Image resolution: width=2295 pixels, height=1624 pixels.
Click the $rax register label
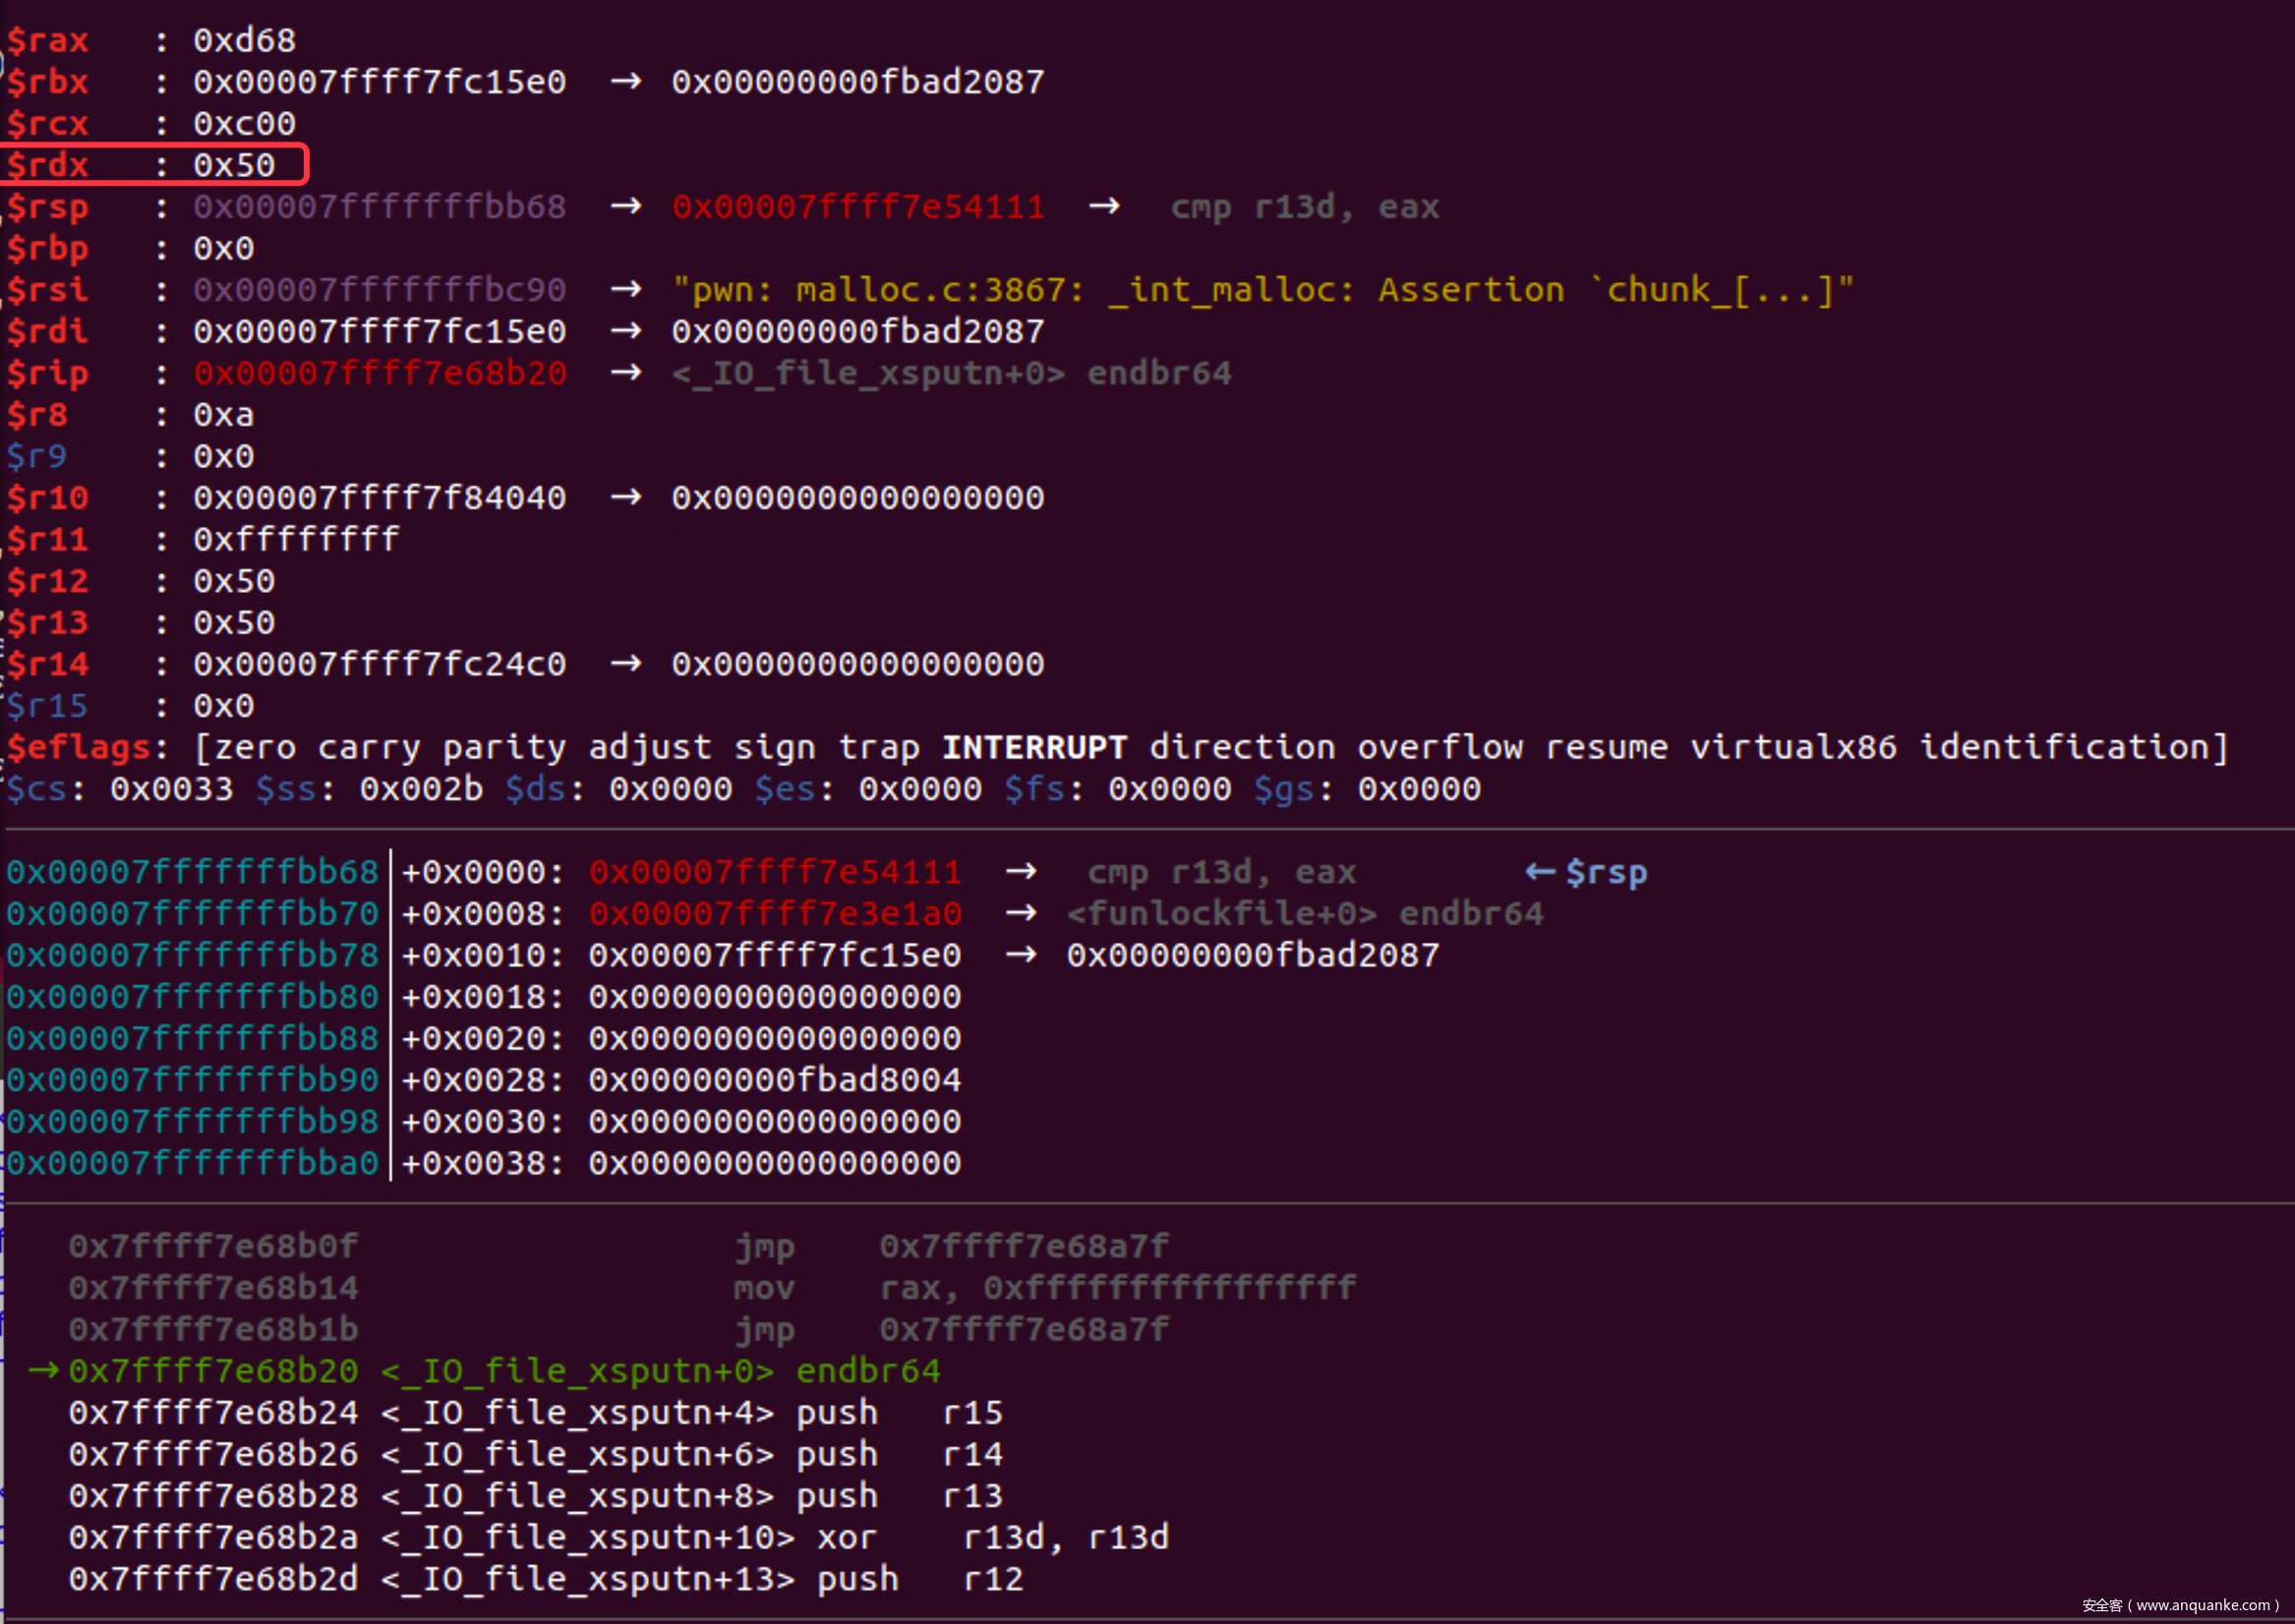coord(48,41)
